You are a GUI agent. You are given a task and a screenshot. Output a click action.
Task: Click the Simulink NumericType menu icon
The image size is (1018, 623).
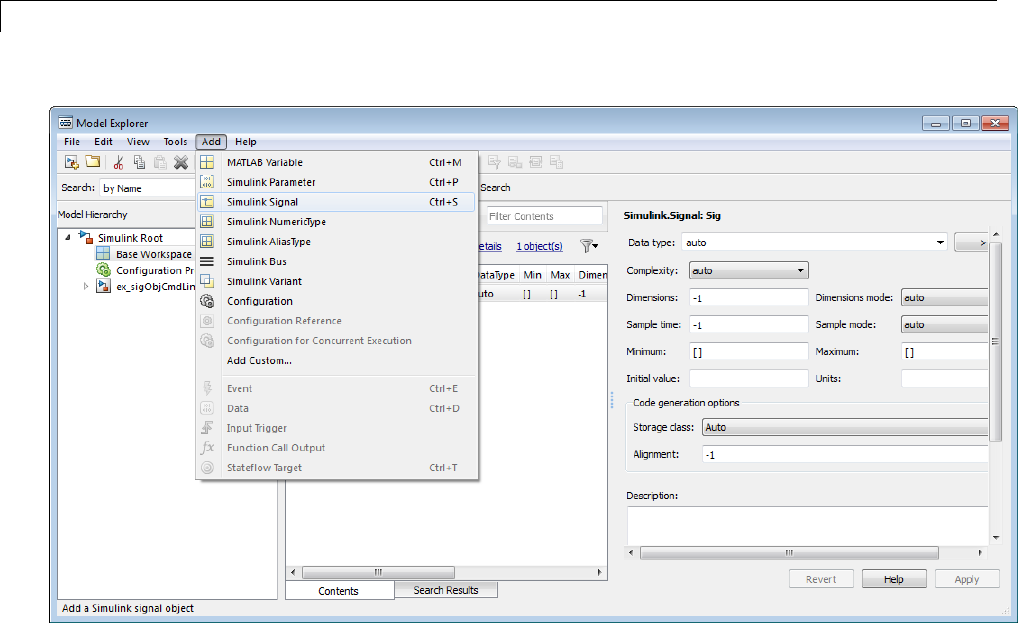(x=207, y=221)
